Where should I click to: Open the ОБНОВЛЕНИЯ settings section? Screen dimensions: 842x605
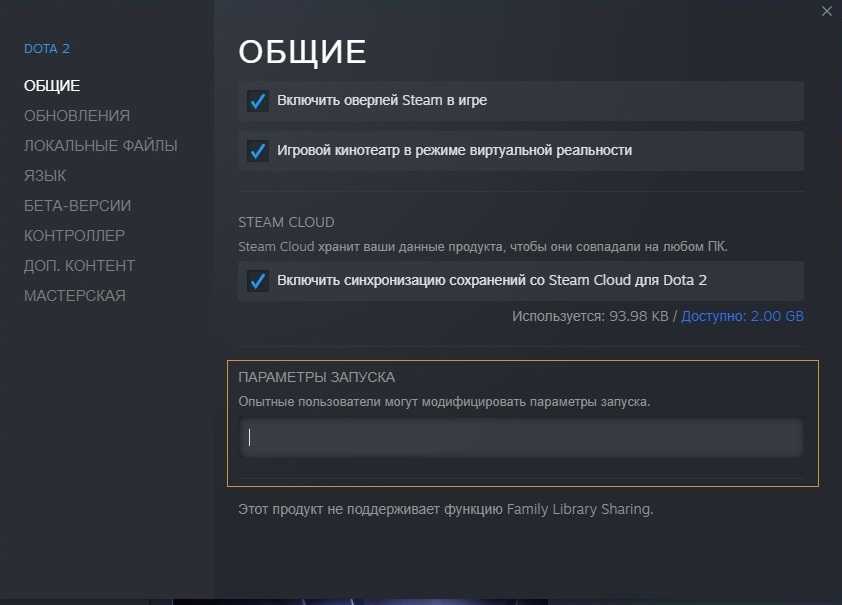tap(77, 116)
